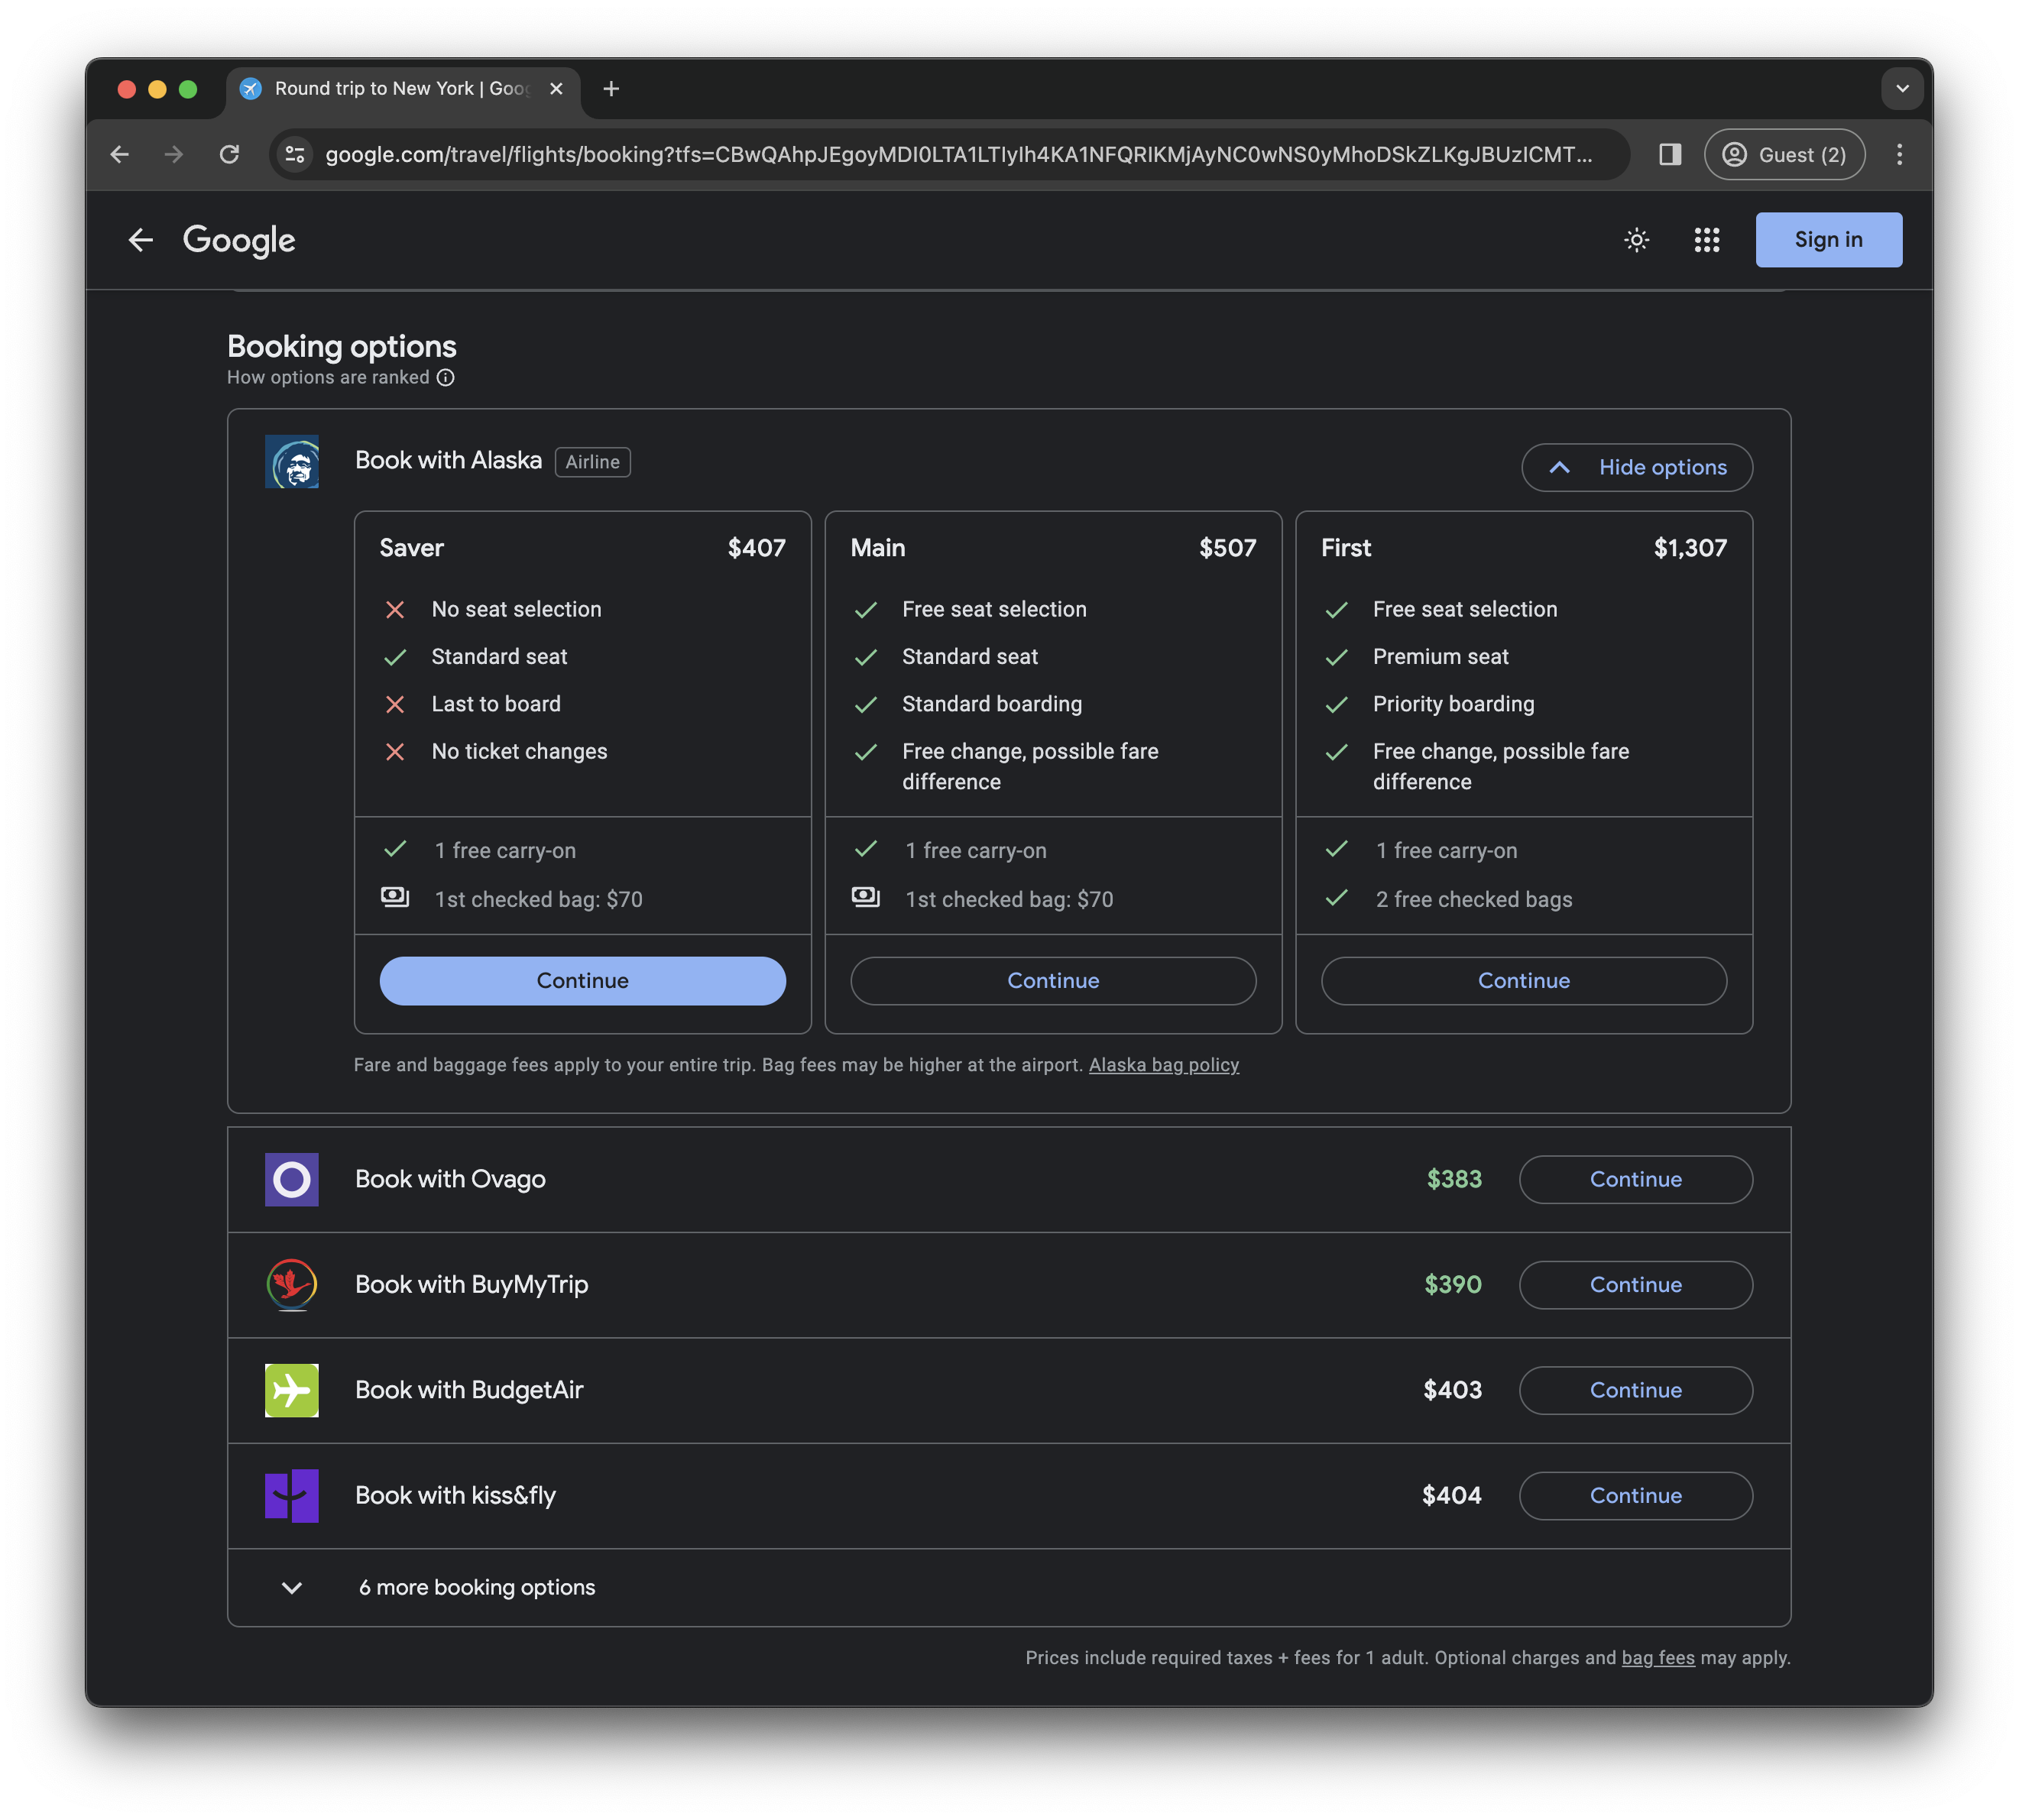The width and height of the screenshot is (2019, 1820).
Task: Open a new browser tab
Action: [611, 89]
